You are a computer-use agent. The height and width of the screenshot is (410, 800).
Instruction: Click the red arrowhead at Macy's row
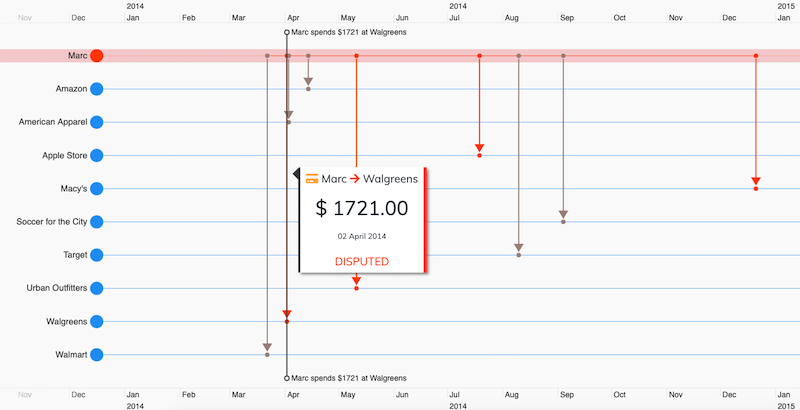(x=756, y=181)
